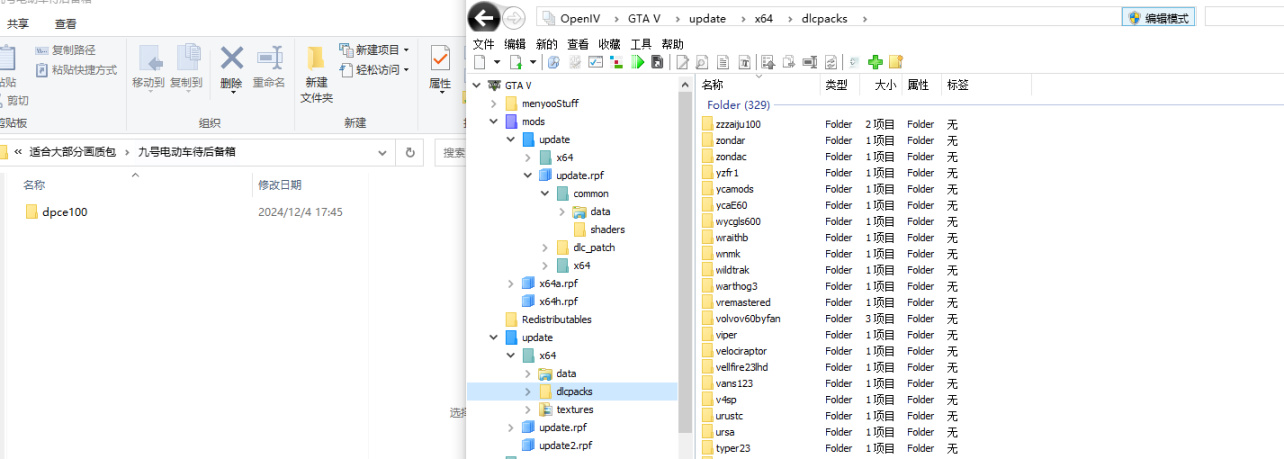Sort Explorer list by 修改日期 column header
Viewport: 1284px width, 459px height.
[278, 185]
